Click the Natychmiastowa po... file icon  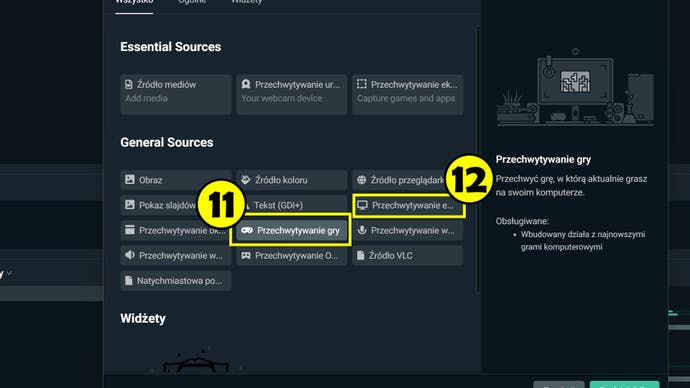[x=128, y=280]
